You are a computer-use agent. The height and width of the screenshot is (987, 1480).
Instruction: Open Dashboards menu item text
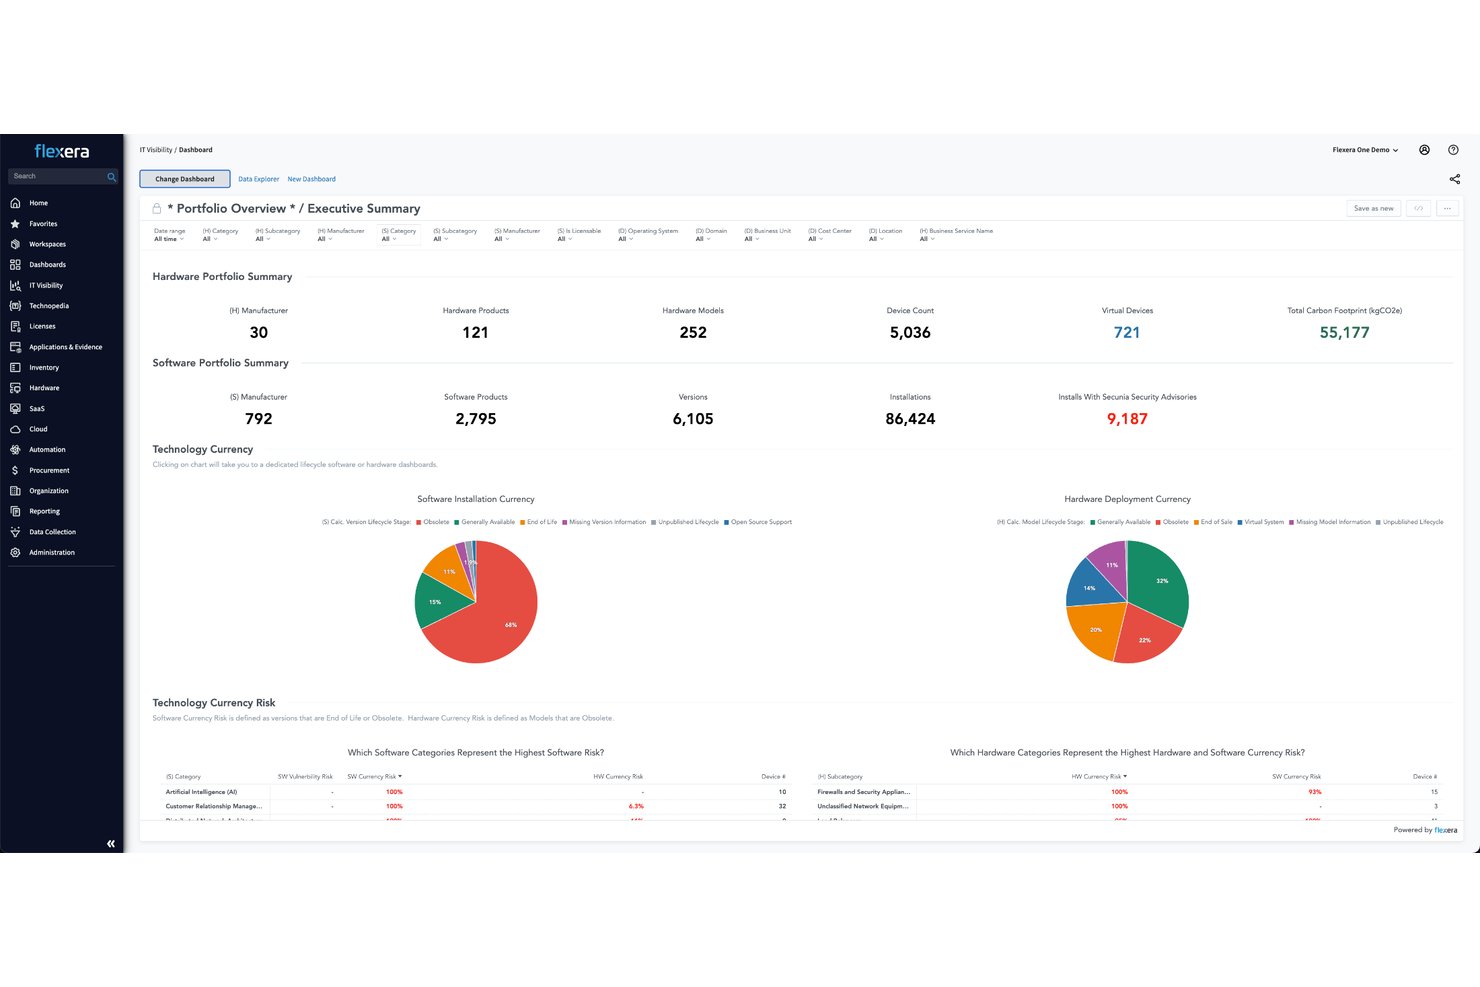pos(48,265)
